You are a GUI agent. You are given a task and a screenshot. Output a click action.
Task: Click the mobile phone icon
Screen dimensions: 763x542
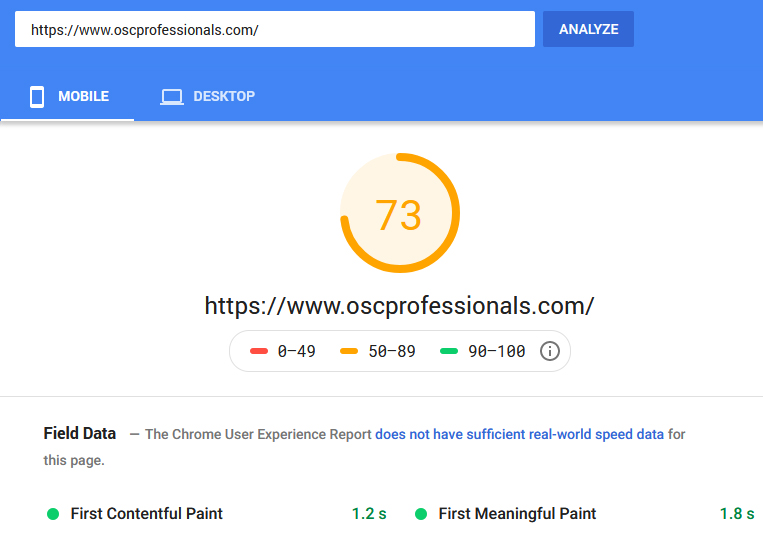(x=37, y=96)
